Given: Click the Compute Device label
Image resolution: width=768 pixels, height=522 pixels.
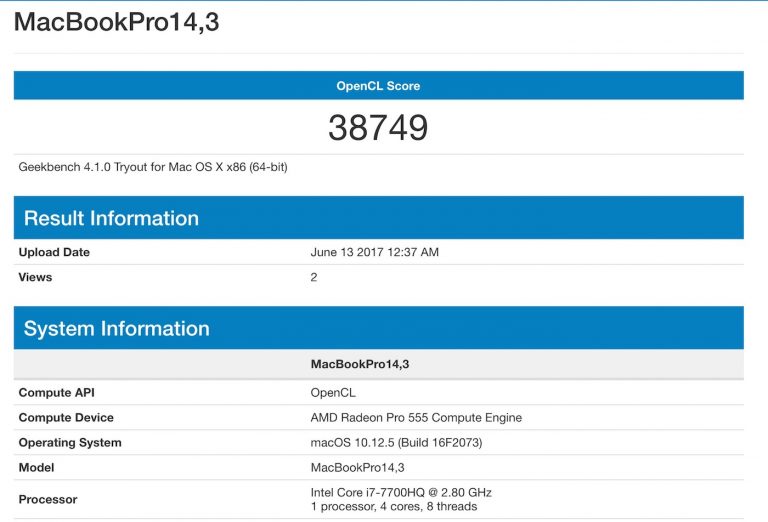Looking at the screenshot, I should (x=66, y=418).
